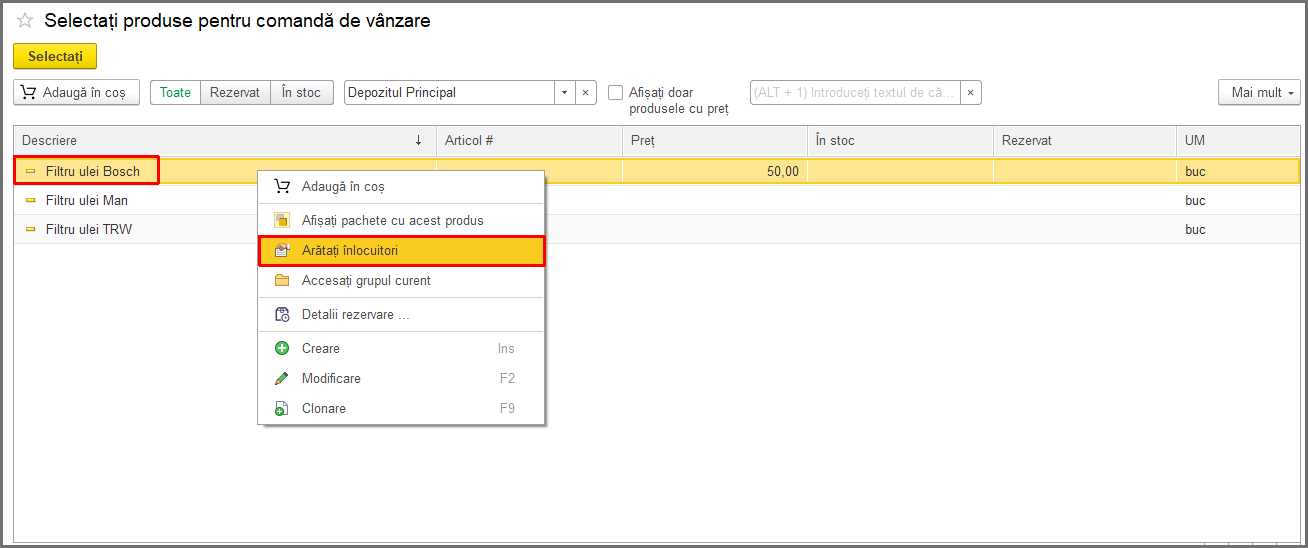1308x548 pixels.
Task: Choose Creare from context menu
Action: [401, 348]
